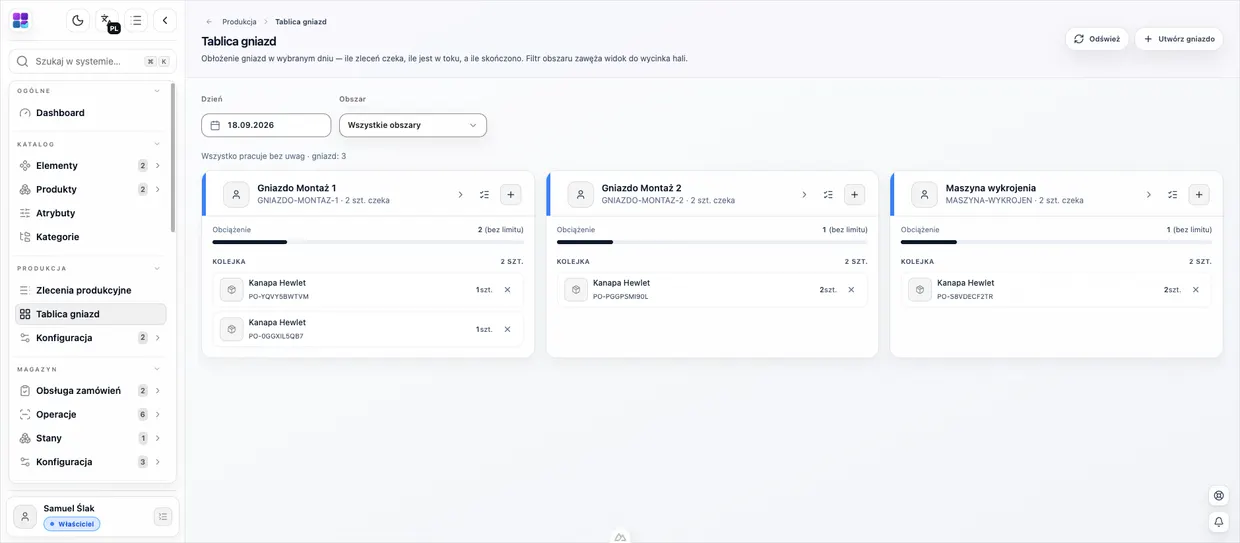Open order PO-YQVY5BWTVM Kanapa Hewlet
The width and height of the screenshot is (1240, 543).
(367, 290)
